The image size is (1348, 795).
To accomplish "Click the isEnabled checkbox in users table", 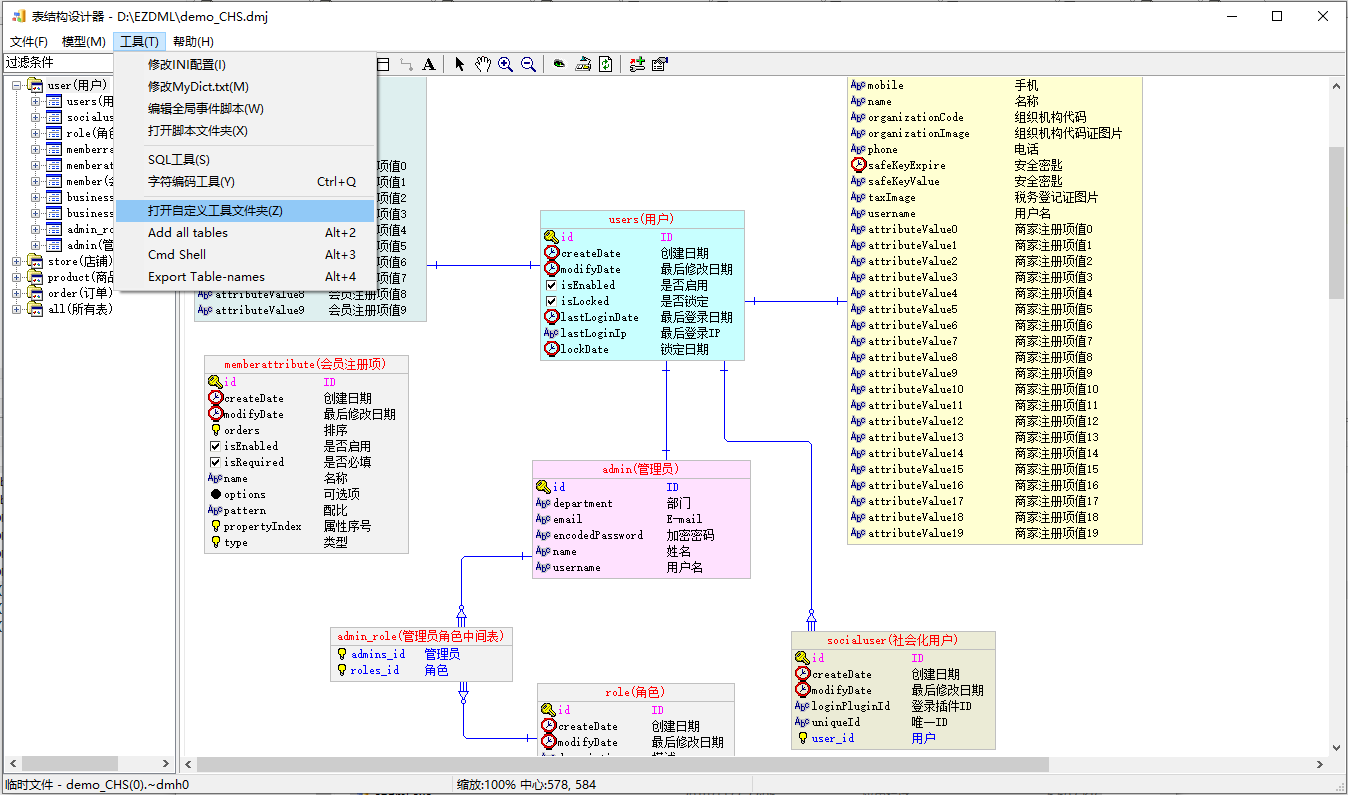I will [x=551, y=285].
